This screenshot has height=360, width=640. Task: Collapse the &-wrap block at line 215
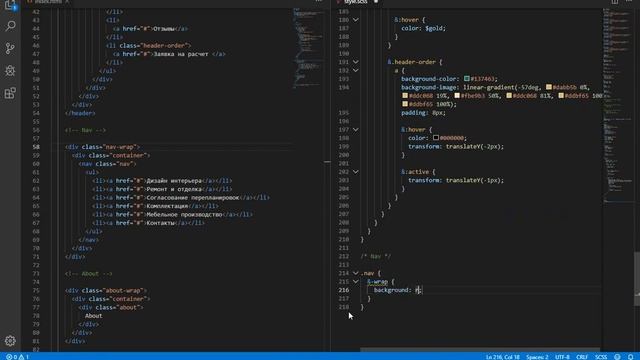[356, 282]
